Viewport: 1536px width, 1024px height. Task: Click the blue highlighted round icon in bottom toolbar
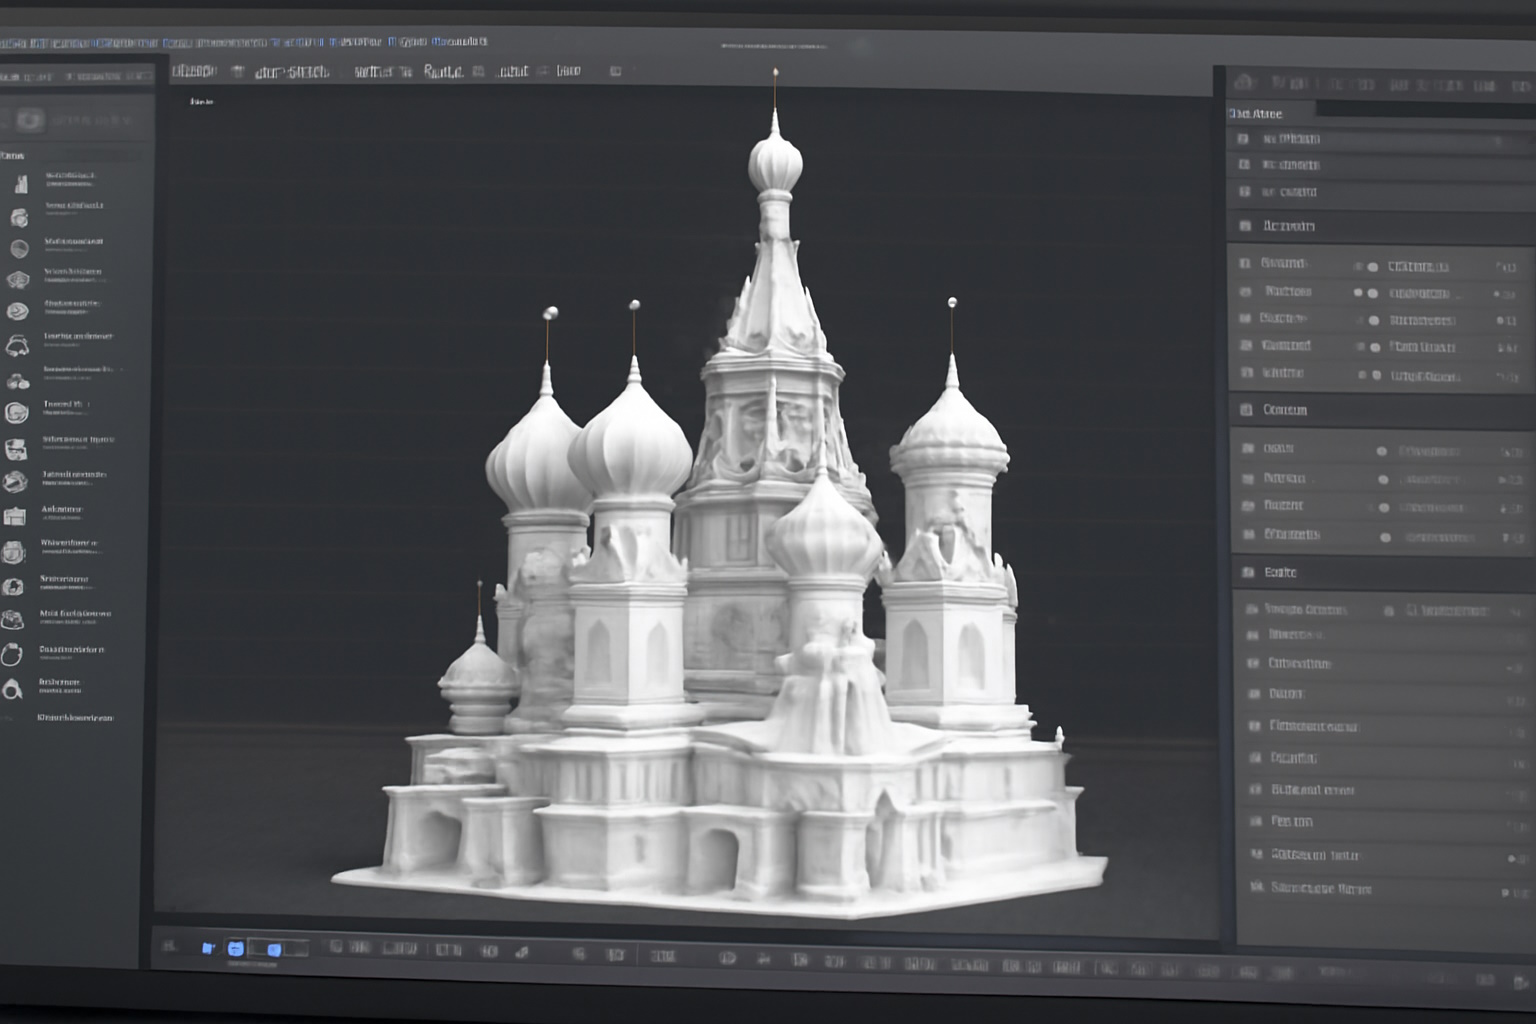[235, 948]
